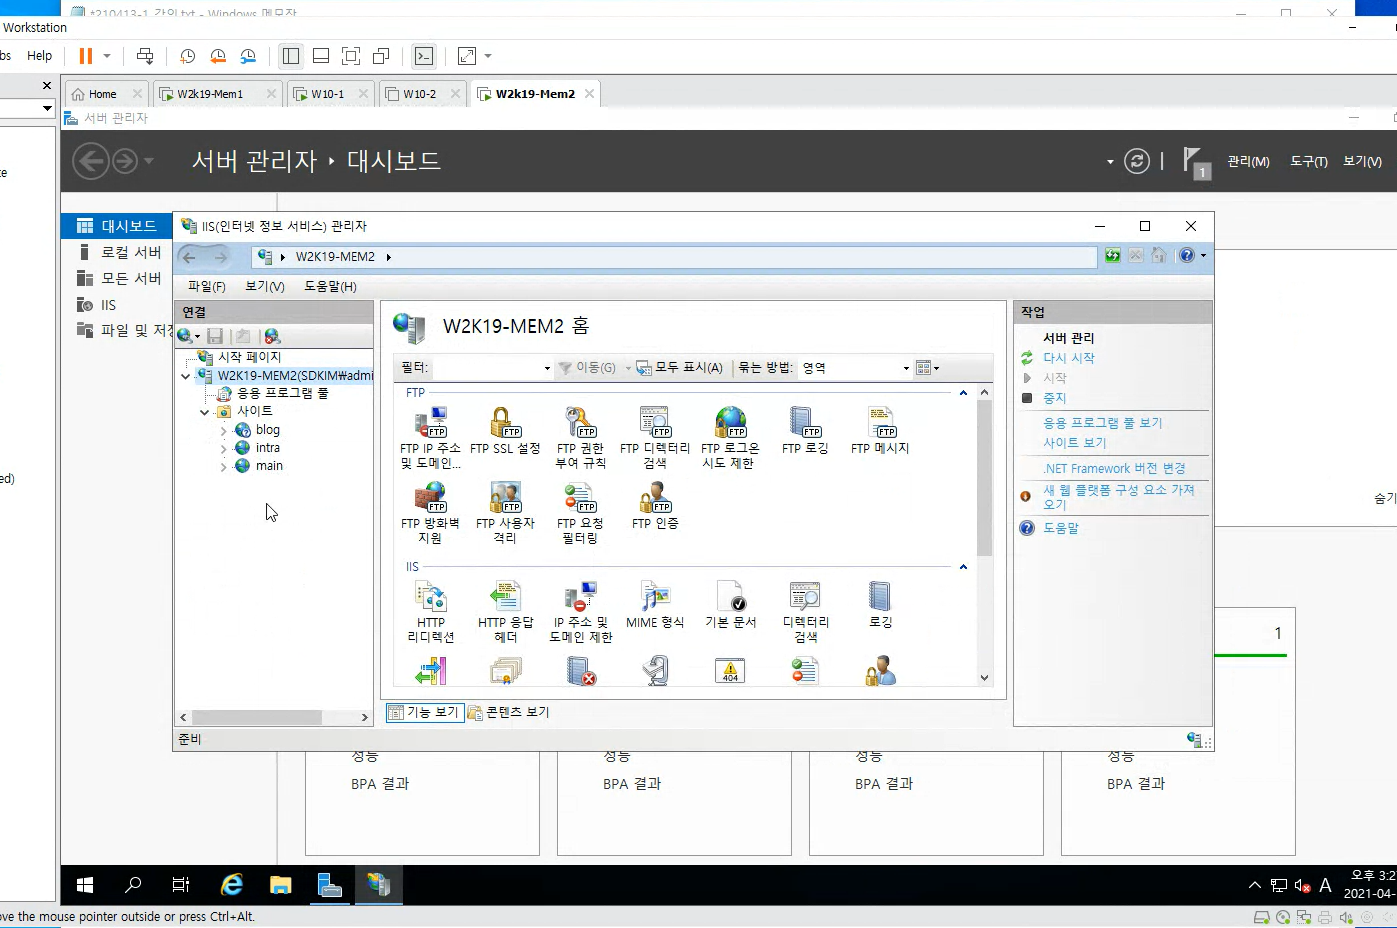Click the 404 error pages icon
Image resolution: width=1397 pixels, height=928 pixels.
point(731,670)
